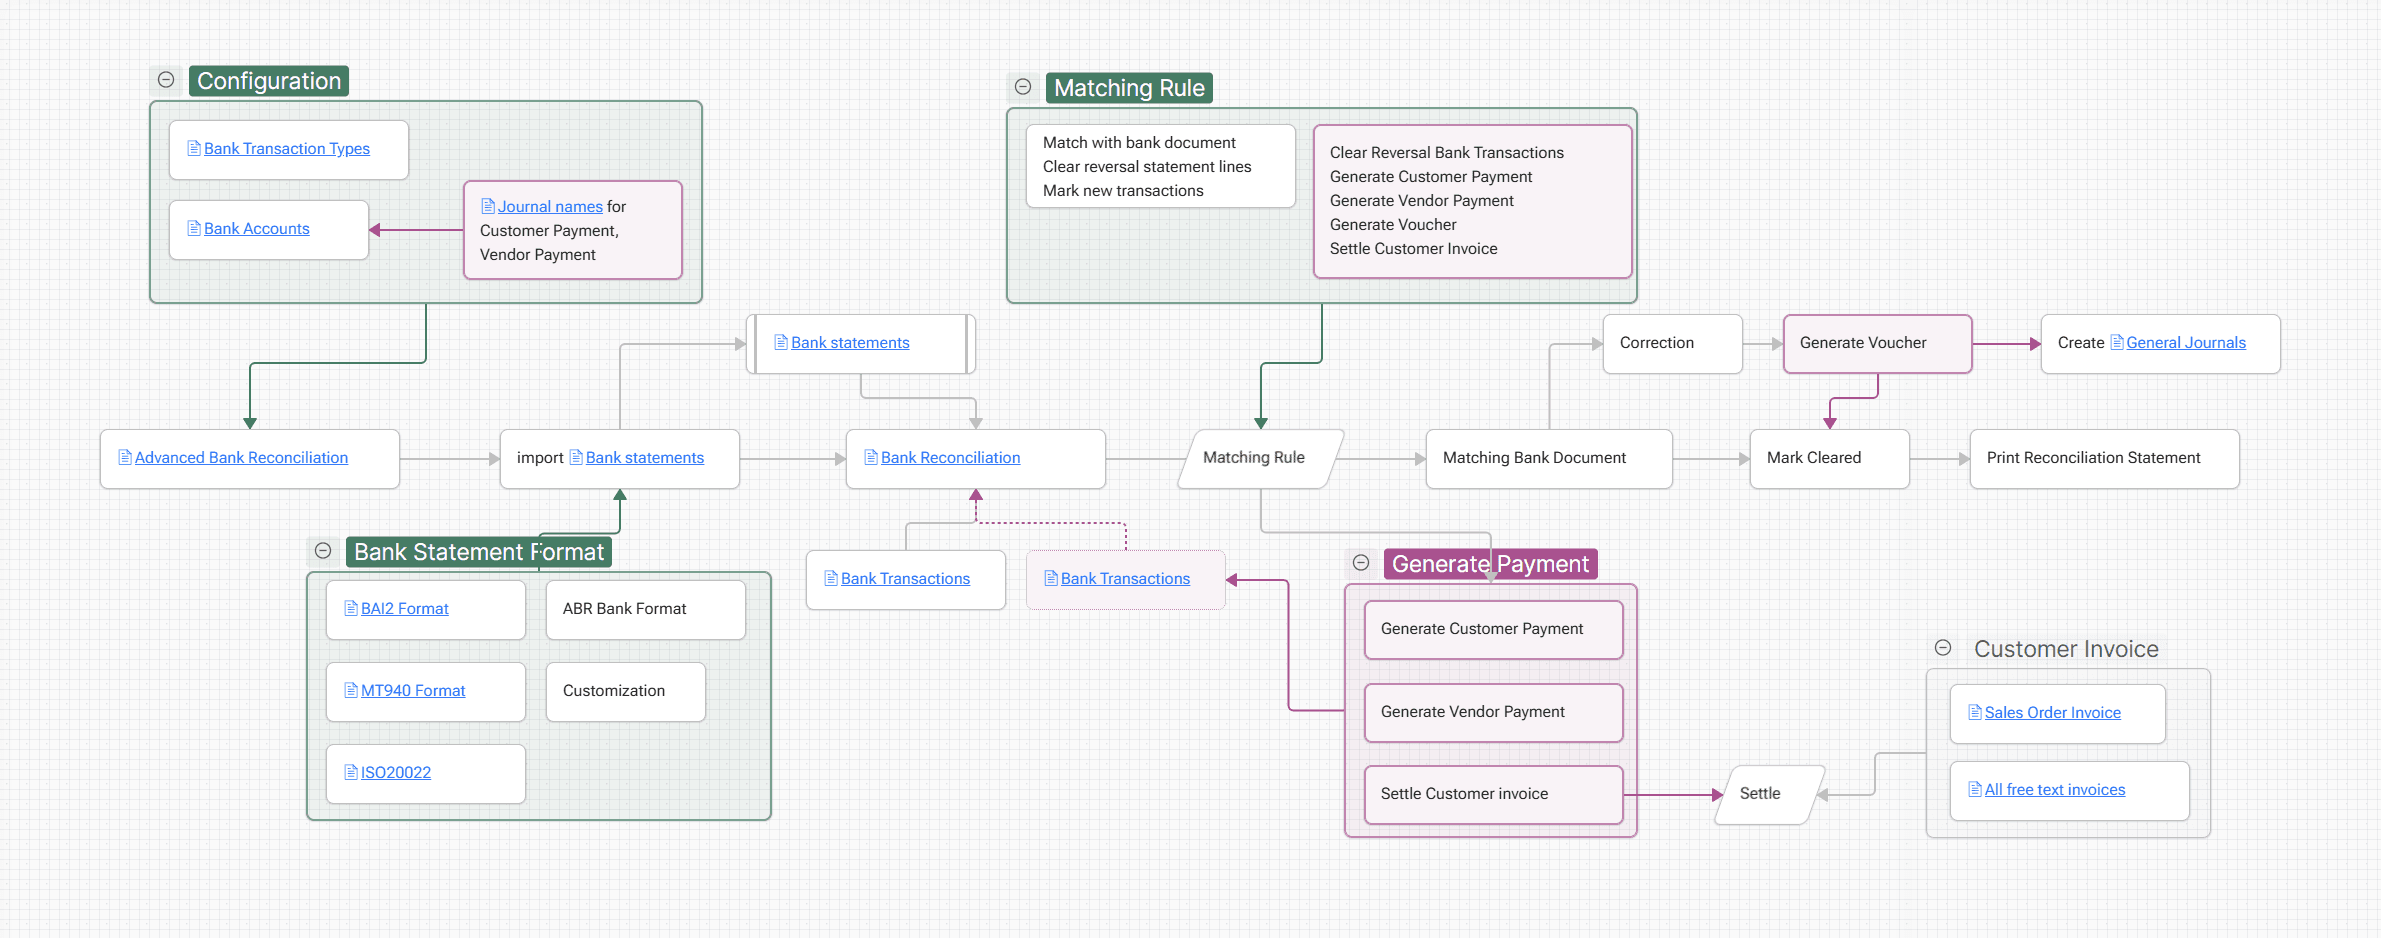
Task: Click the Bank Reconciliation document icon
Action: click(871, 457)
